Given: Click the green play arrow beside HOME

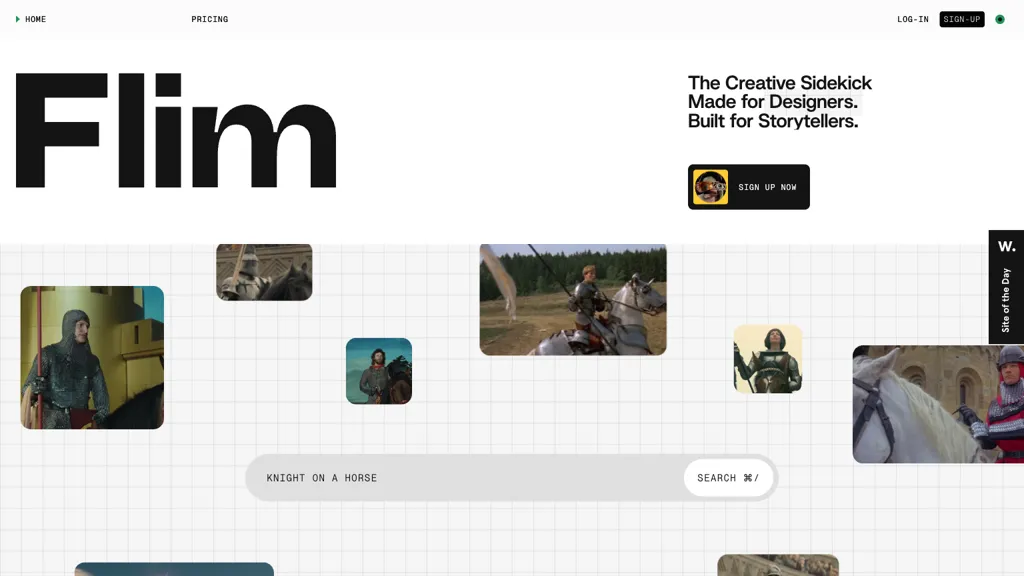Looking at the screenshot, I should [18, 19].
